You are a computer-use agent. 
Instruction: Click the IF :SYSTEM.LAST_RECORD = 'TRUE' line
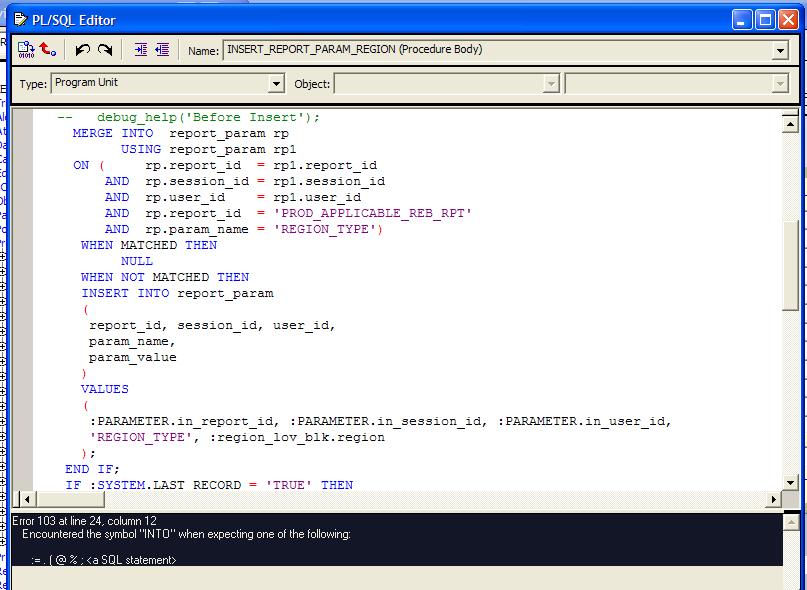[209, 485]
